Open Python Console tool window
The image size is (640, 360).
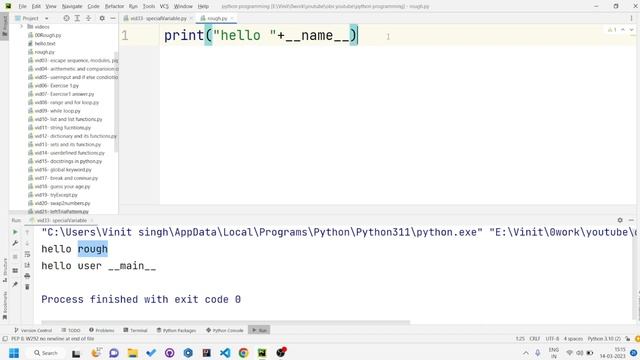pos(225,330)
